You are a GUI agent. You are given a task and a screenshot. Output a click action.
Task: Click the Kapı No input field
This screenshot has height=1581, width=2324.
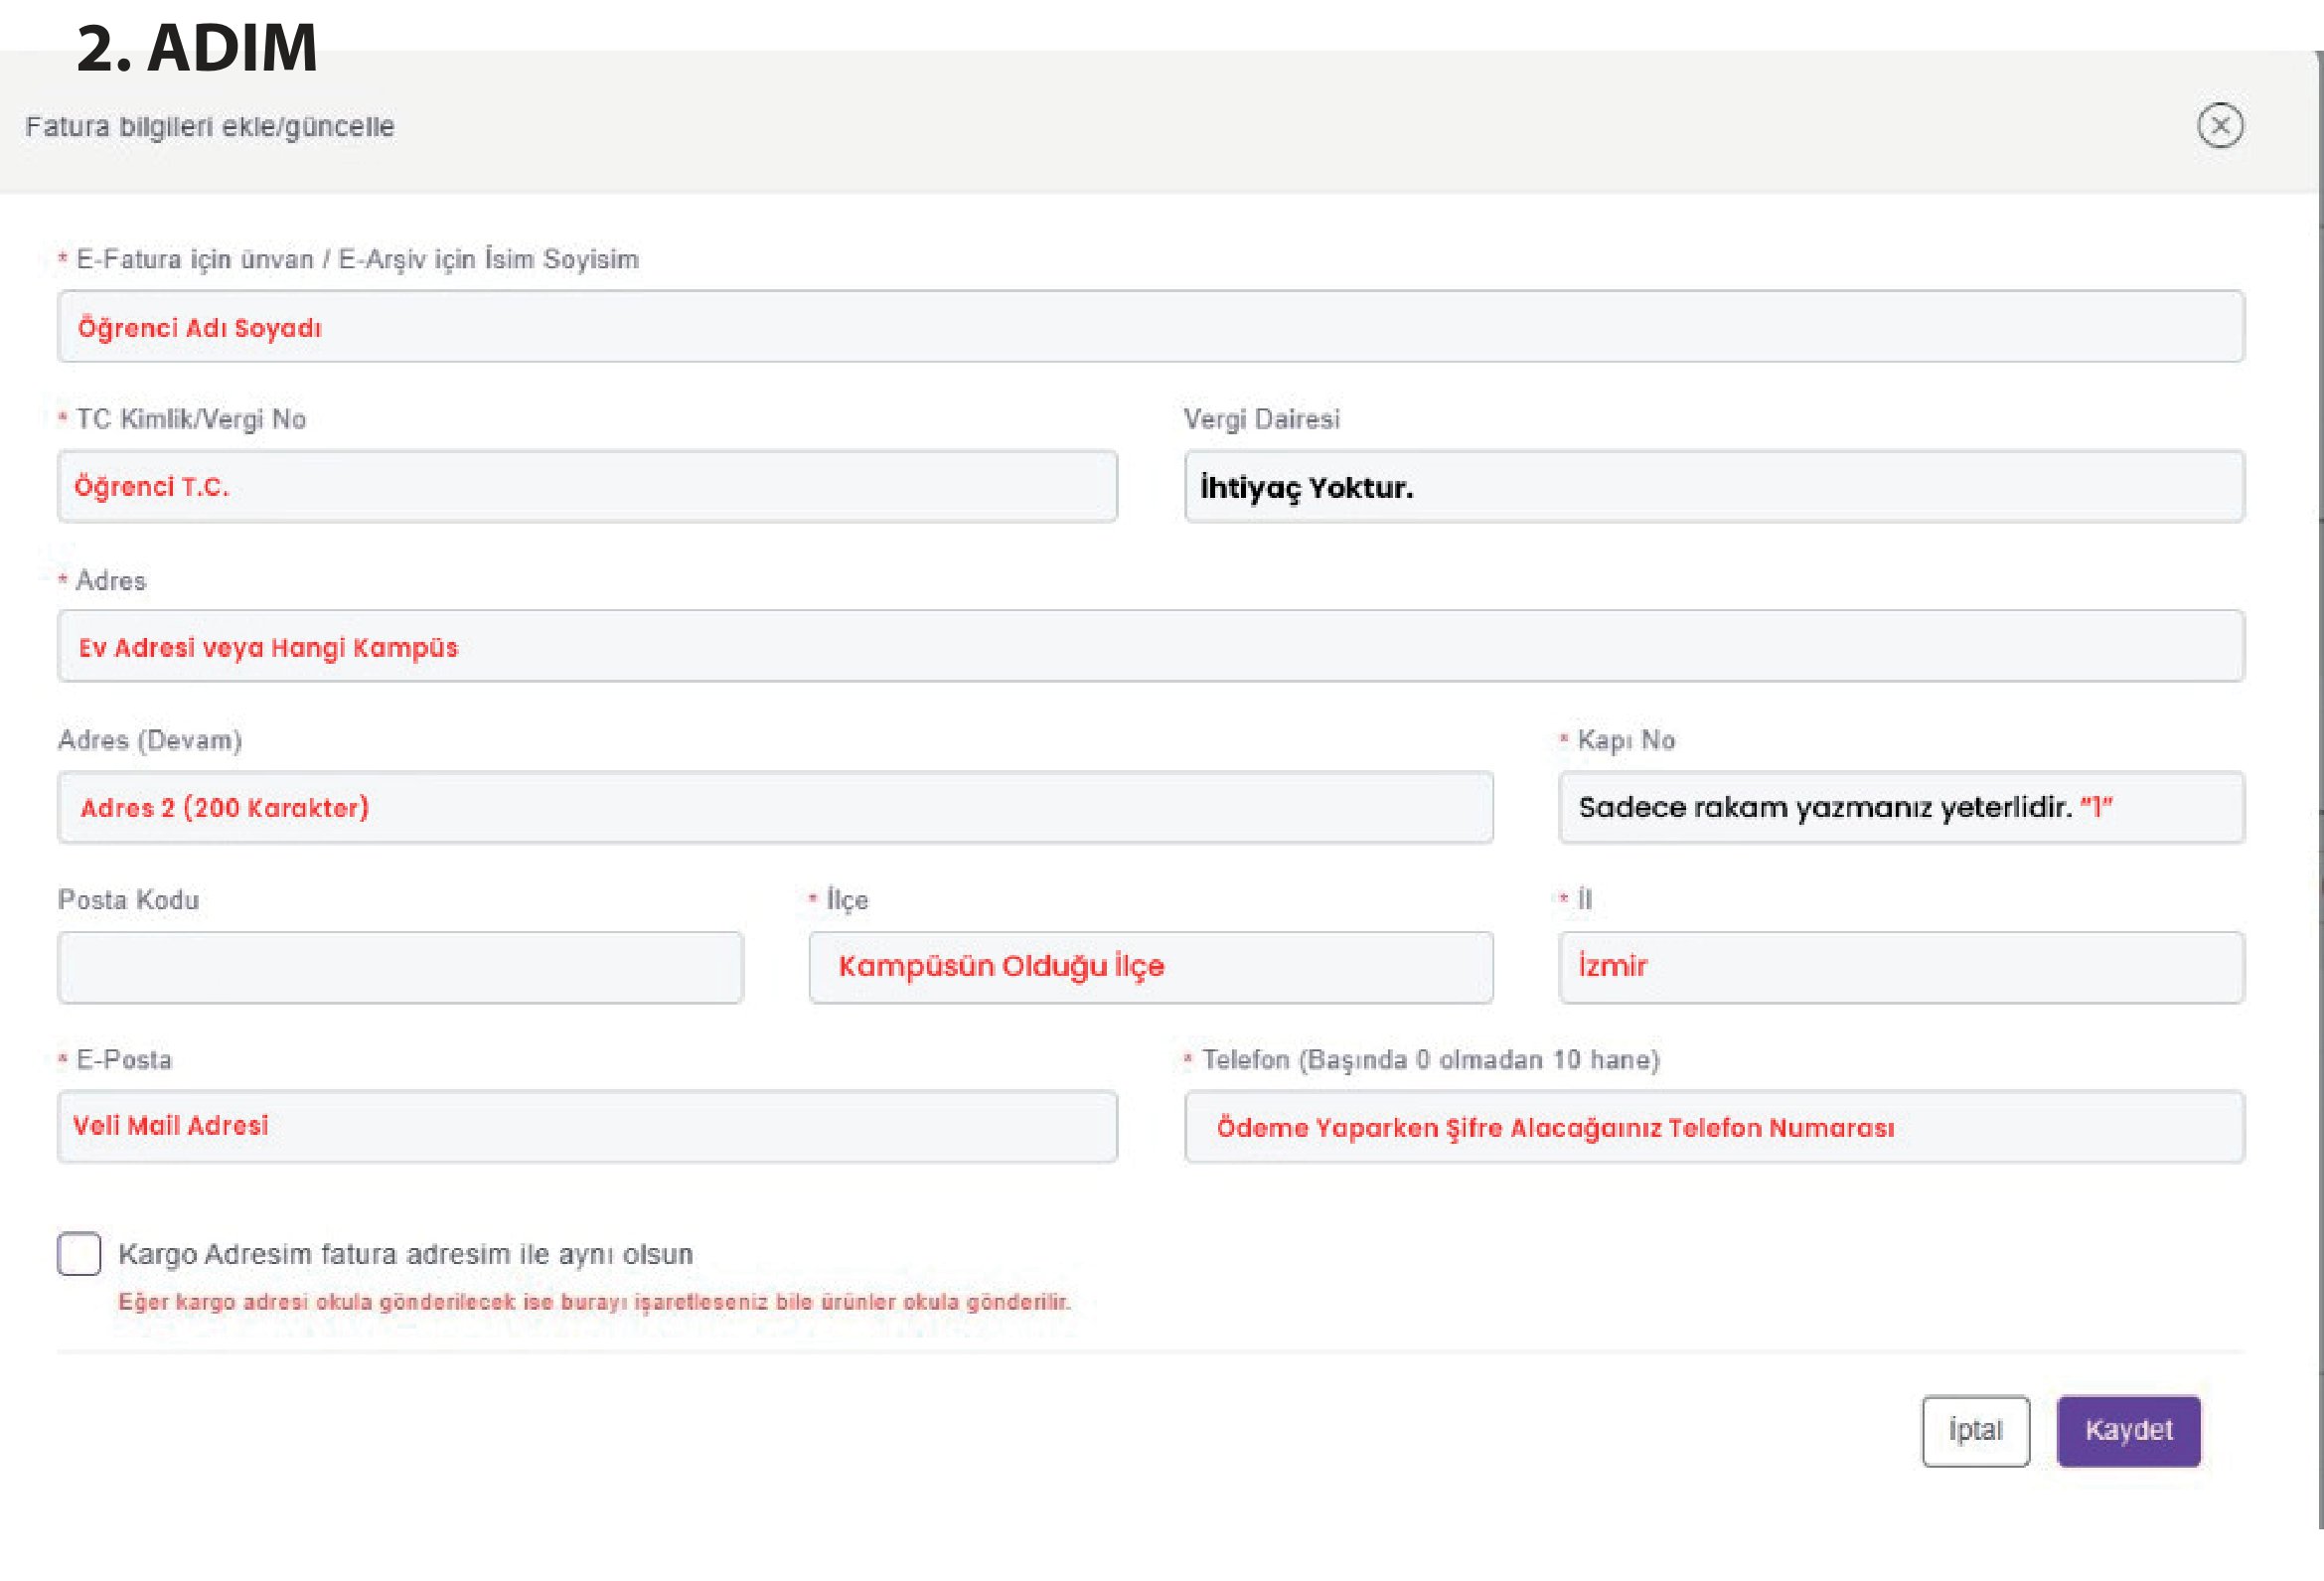[x=1901, y=807]
